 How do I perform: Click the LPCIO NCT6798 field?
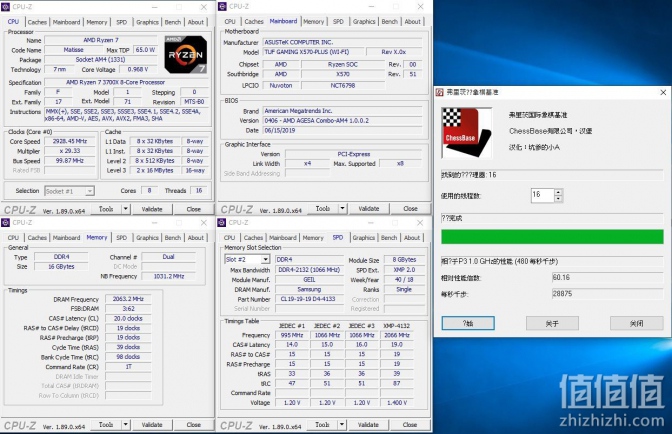coord(342,86)
